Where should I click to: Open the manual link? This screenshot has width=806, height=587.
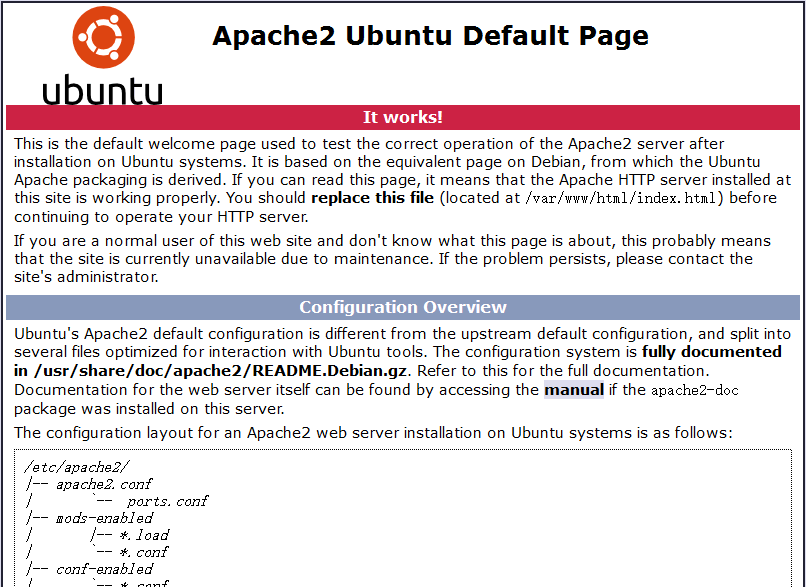(x=574, y=390)
